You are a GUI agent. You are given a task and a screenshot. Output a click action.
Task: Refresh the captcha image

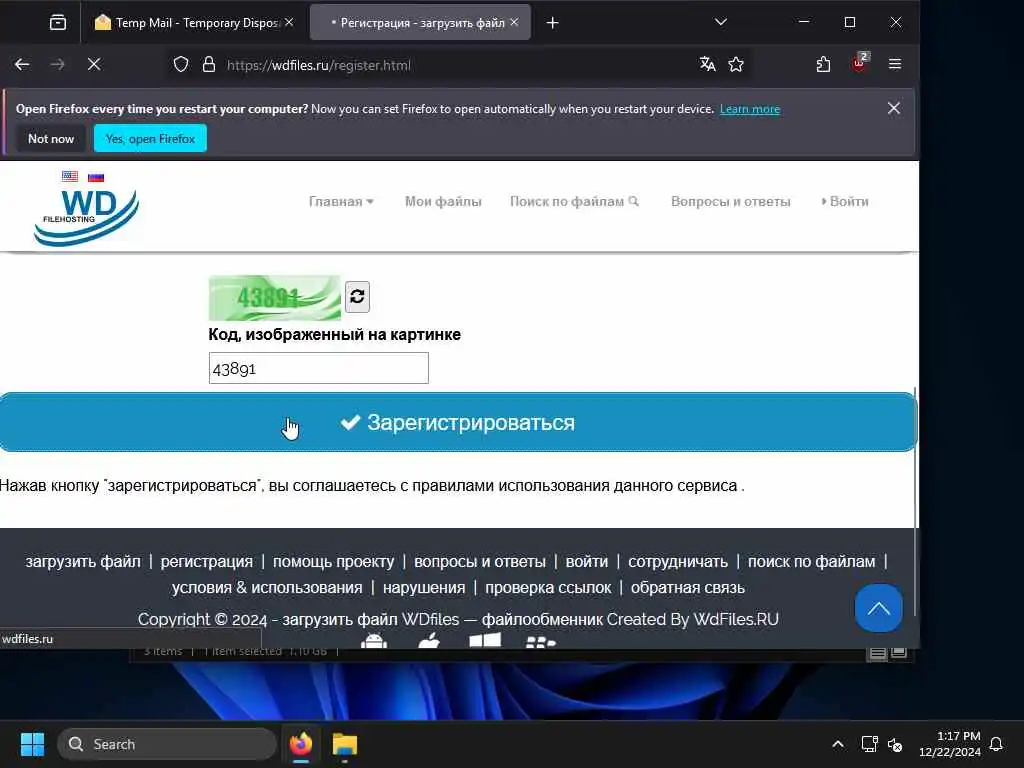(x=357, y=297)
